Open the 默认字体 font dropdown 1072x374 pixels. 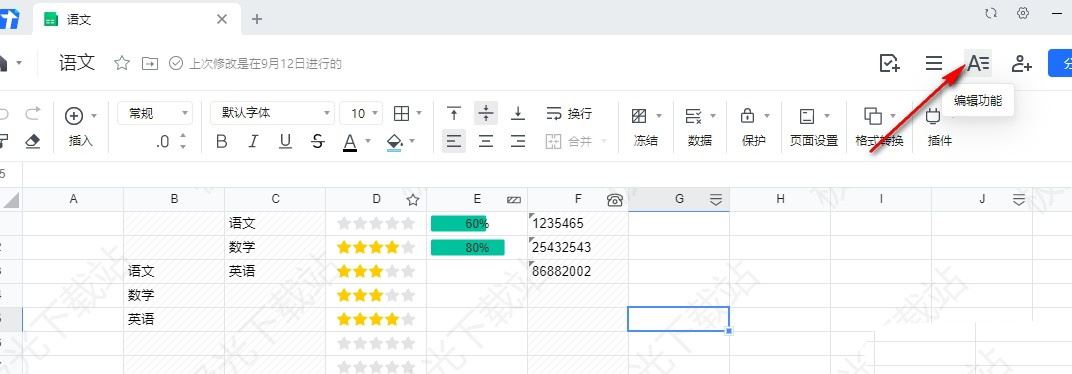[x=272, y=113]
